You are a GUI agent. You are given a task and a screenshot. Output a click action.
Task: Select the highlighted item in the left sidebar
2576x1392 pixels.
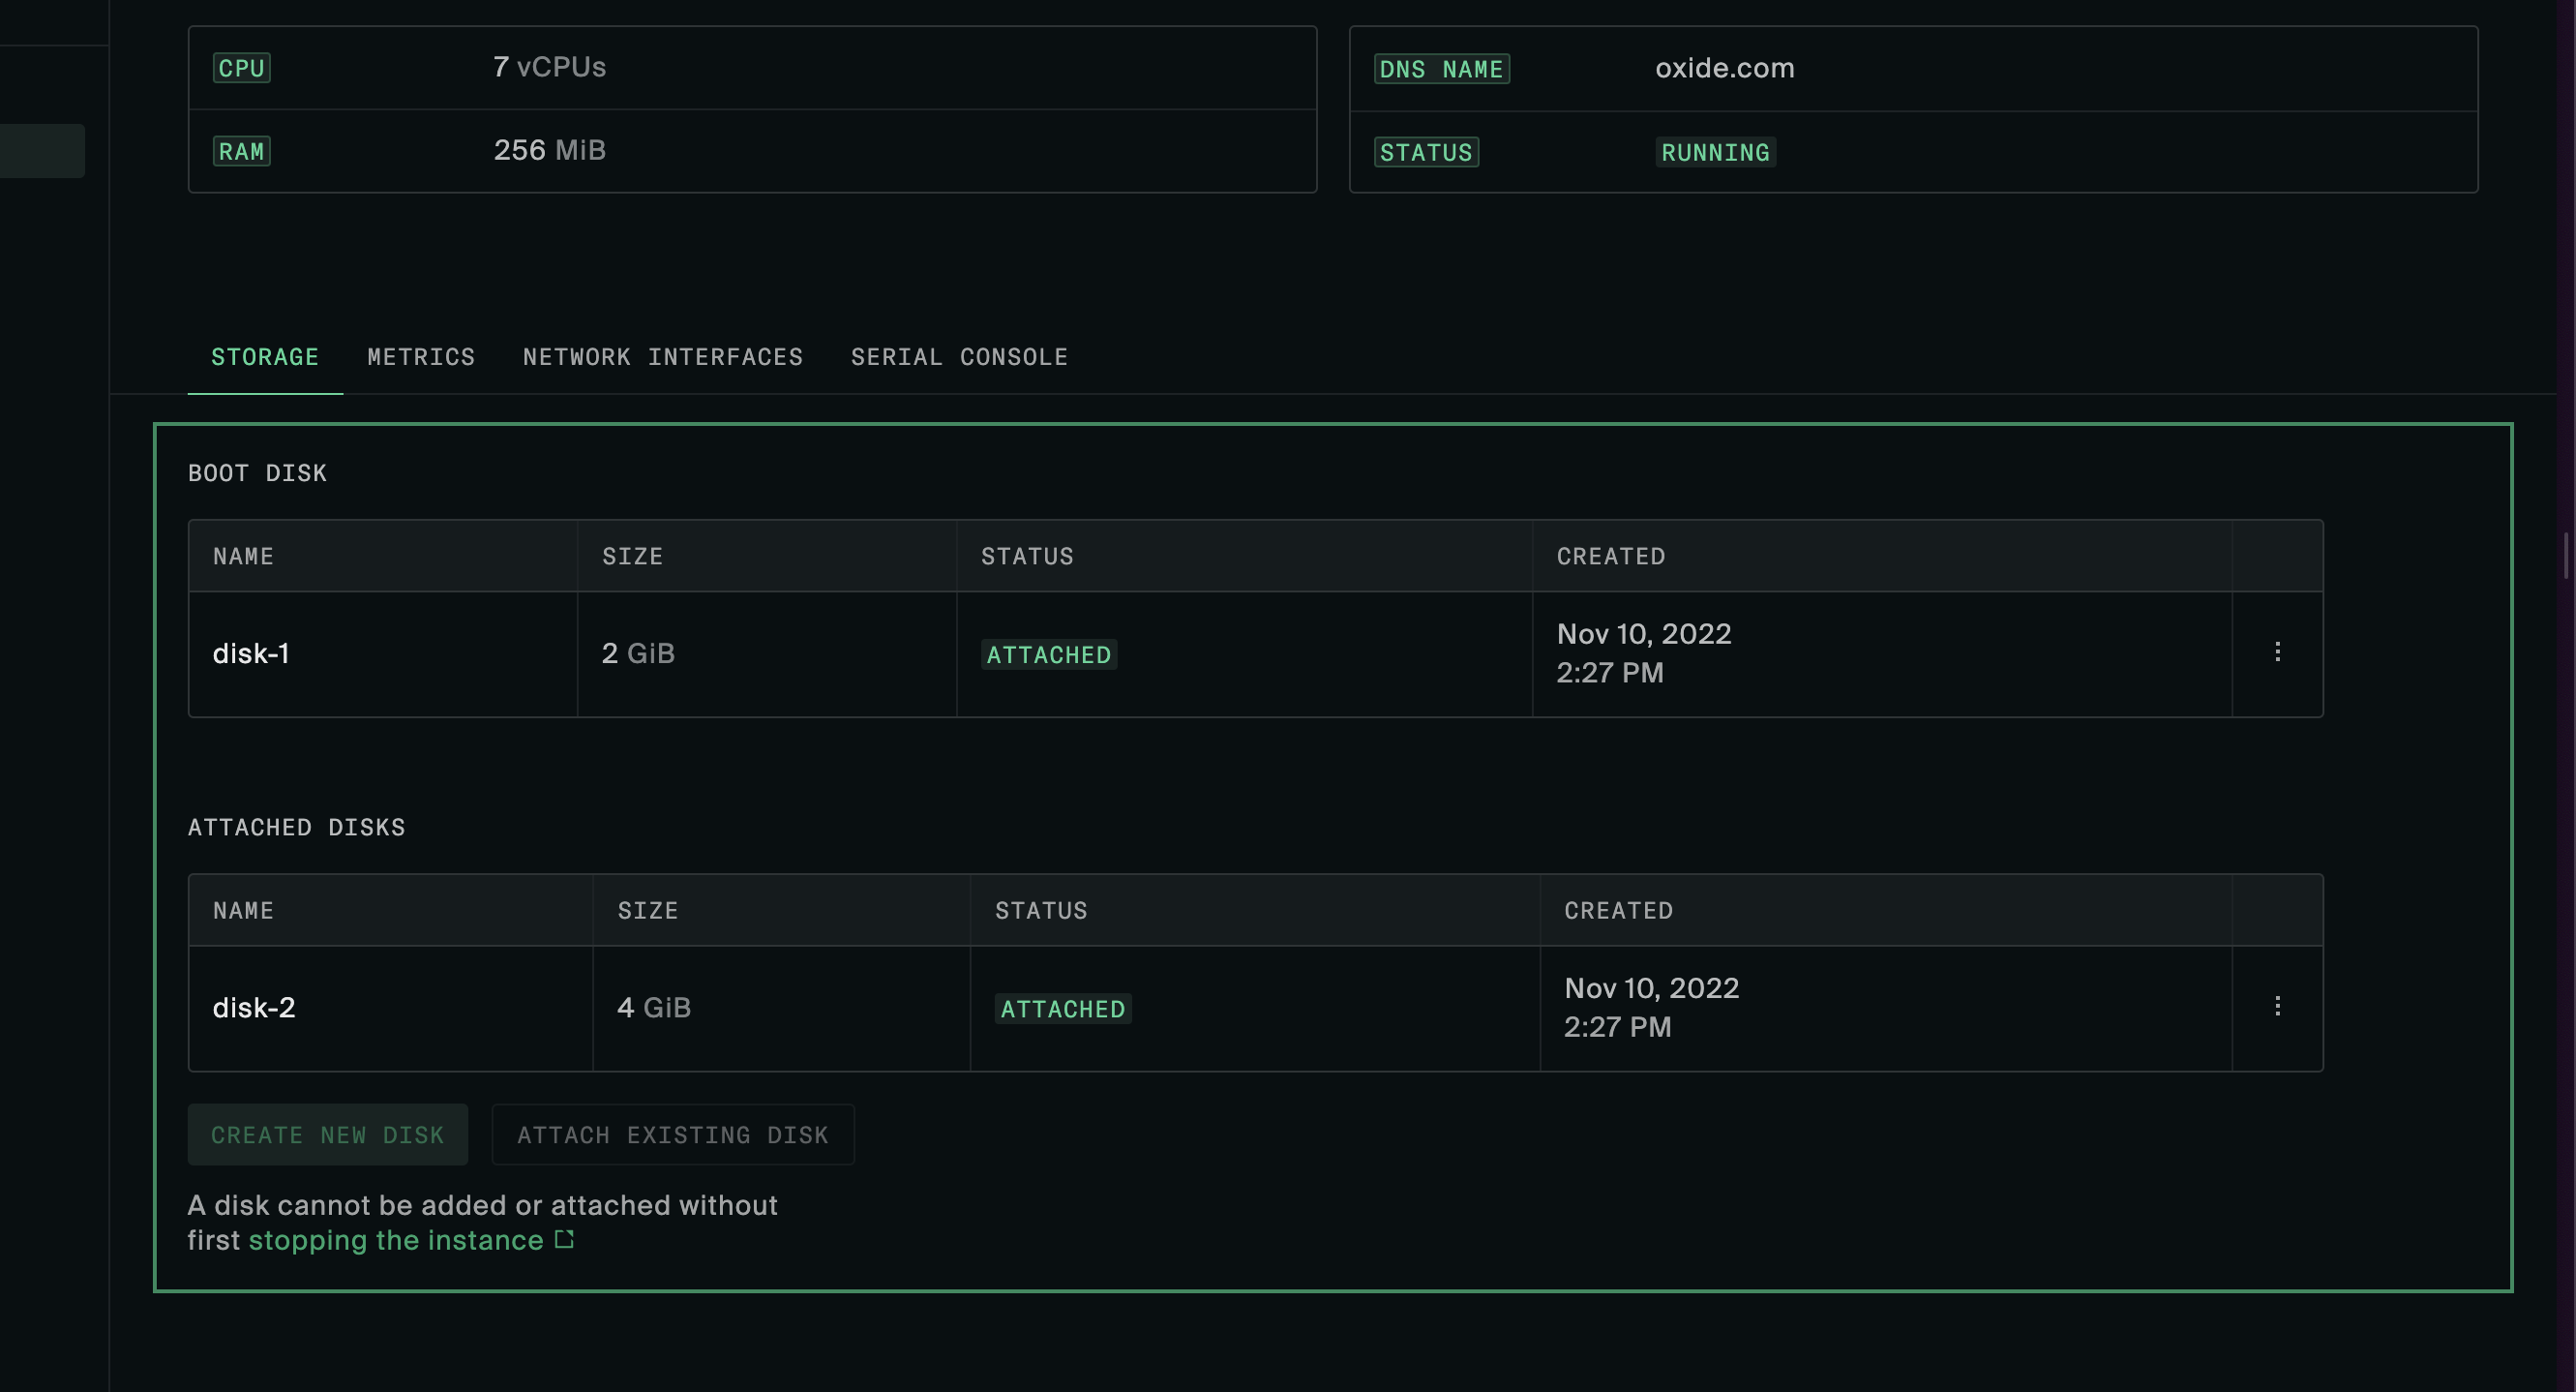(x=42, y=151)
